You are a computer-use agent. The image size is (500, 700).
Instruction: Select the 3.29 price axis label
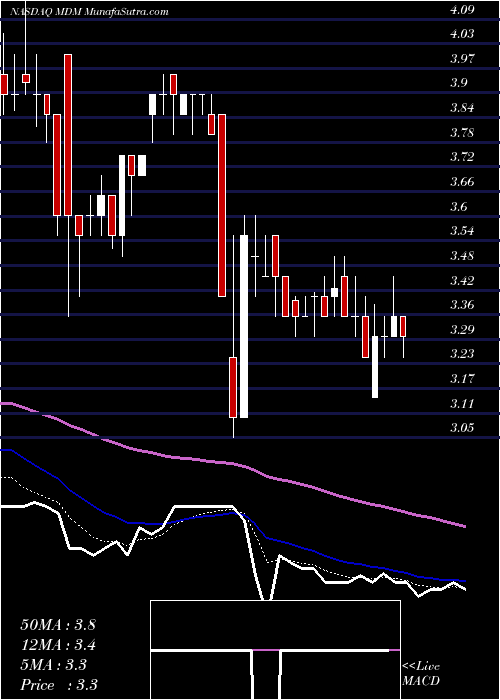coord(461,330)
